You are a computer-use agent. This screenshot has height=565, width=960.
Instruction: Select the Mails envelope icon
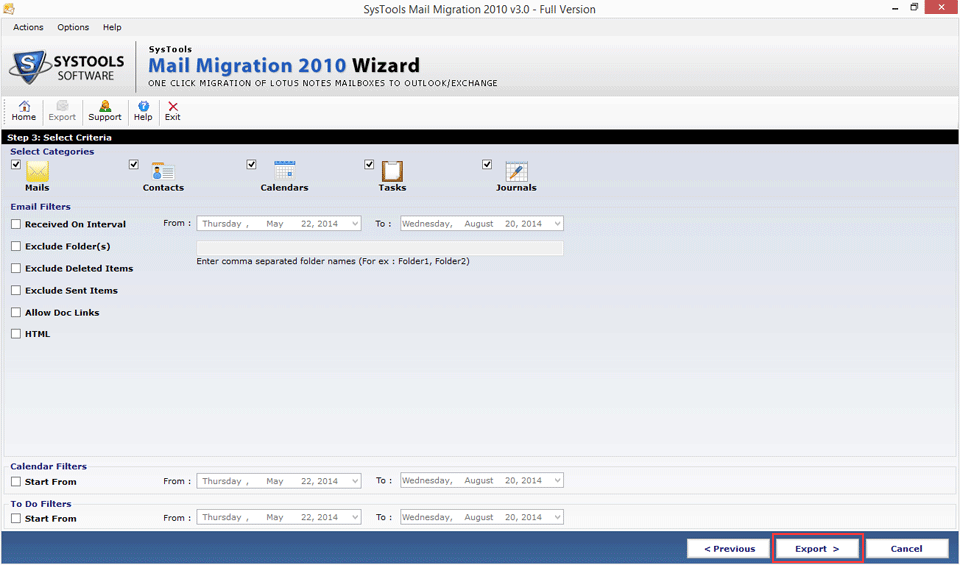click(37, 171)
